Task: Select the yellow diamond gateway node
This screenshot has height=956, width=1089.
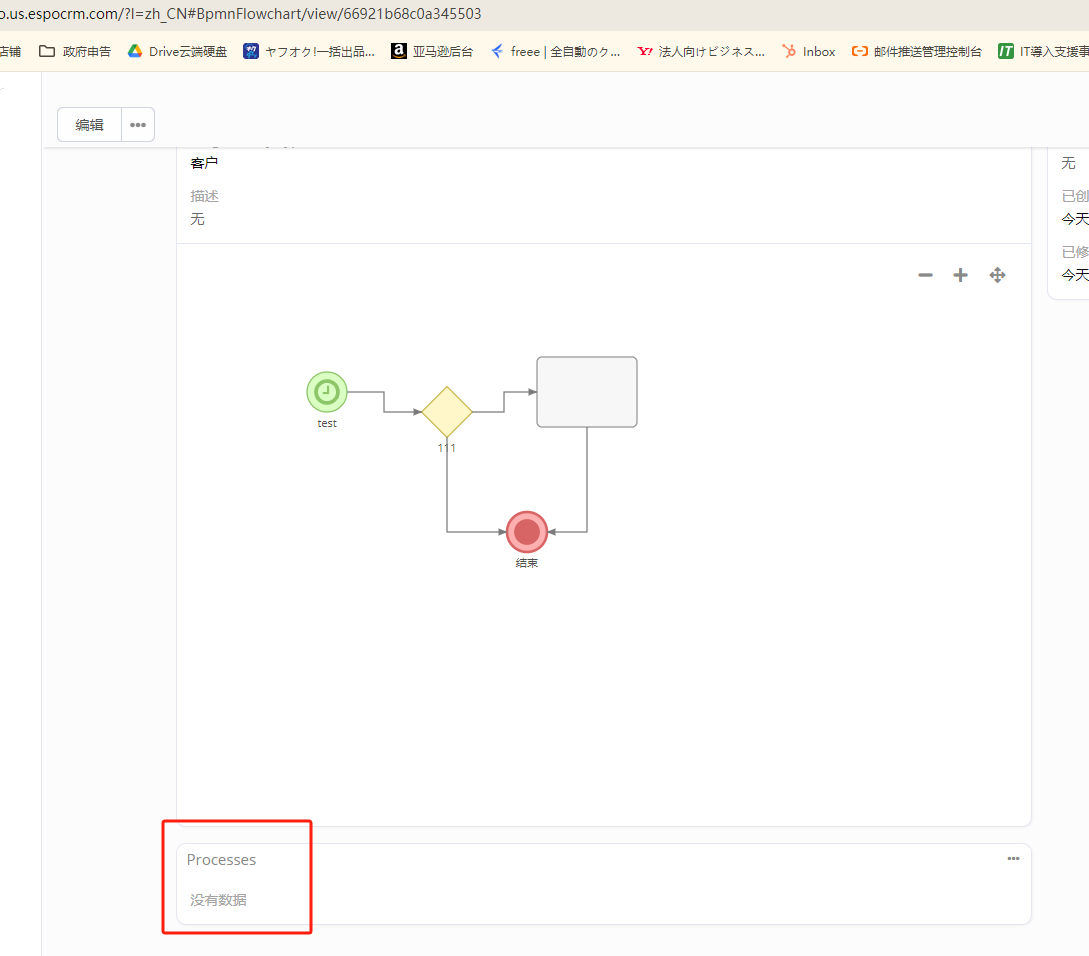Action: coord(447,411)
